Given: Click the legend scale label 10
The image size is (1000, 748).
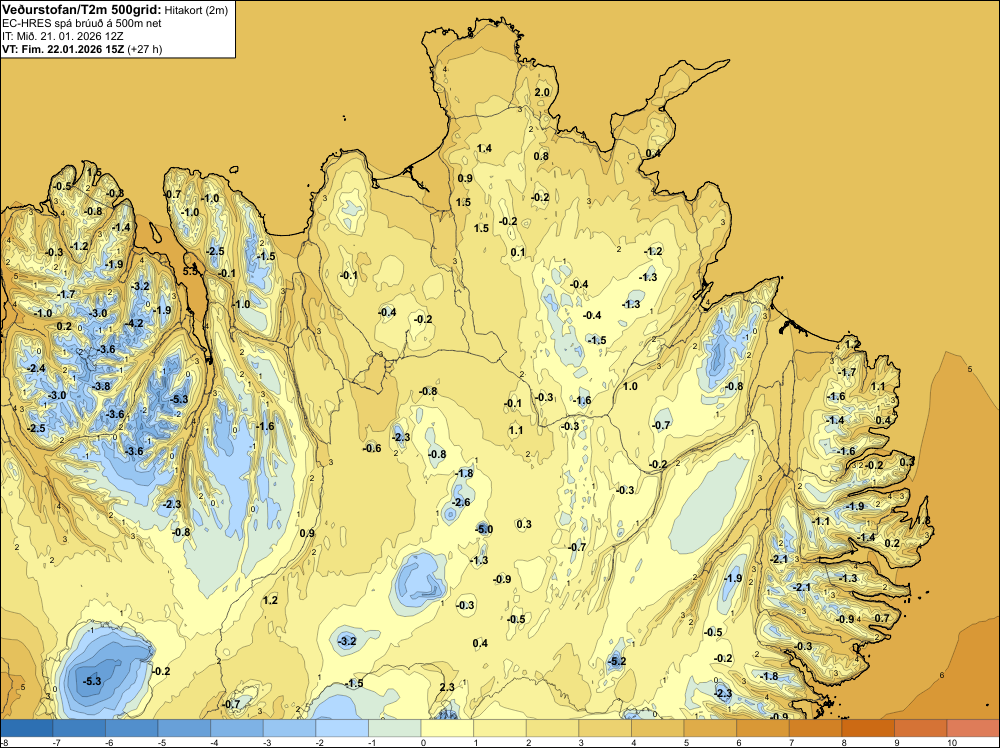Looking at the screenshot, I should click(952, 742).
